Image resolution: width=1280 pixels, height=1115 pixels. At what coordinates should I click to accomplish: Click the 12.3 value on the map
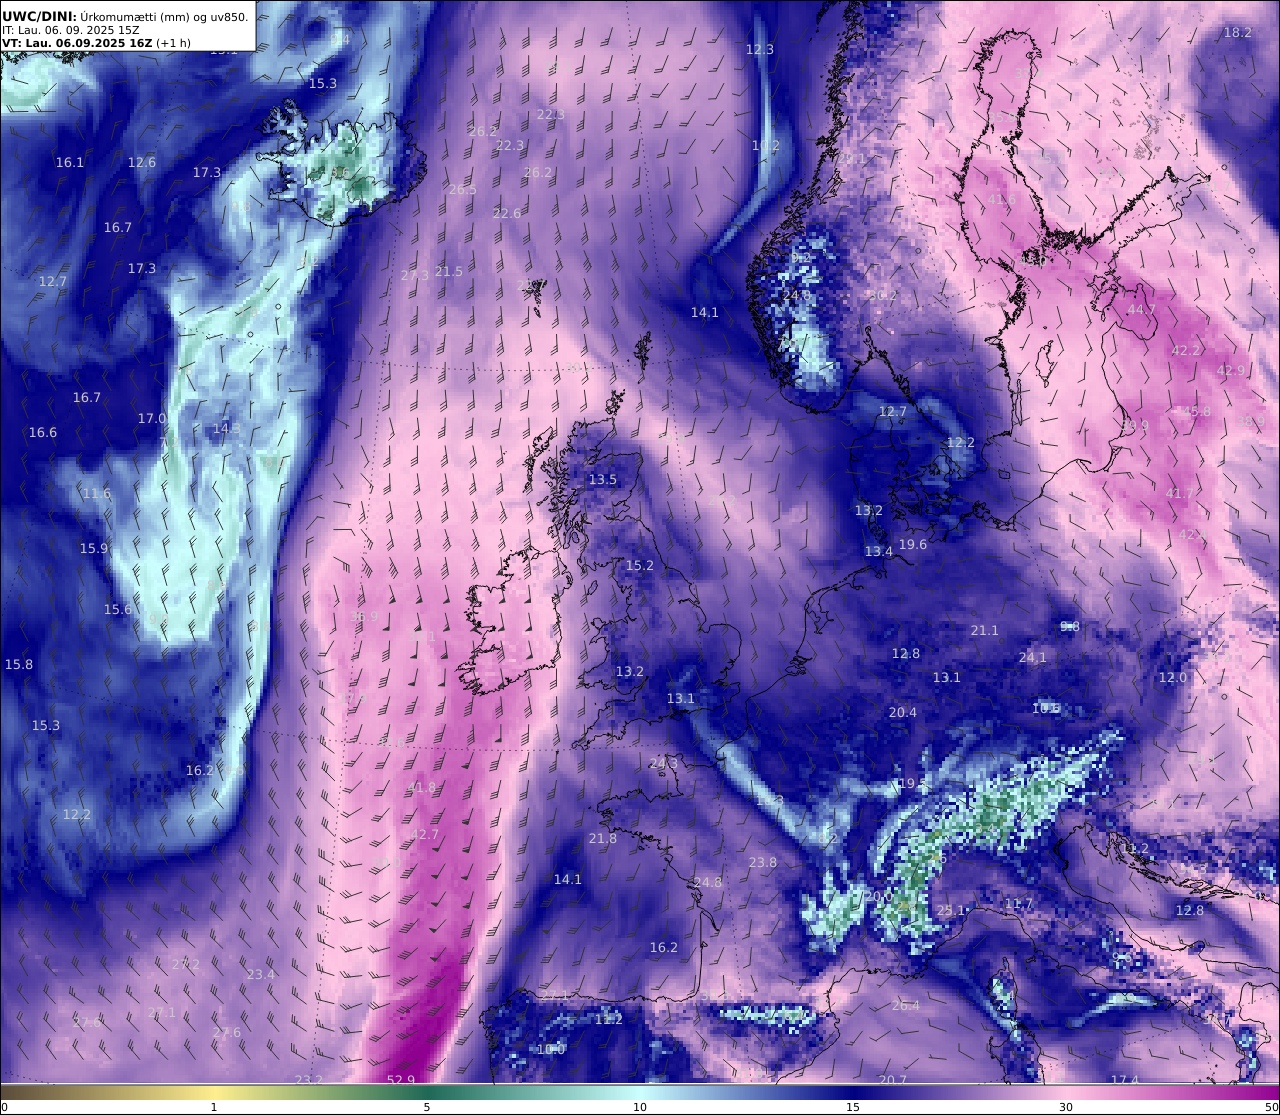pyautogui.click(x=760, y=49)
